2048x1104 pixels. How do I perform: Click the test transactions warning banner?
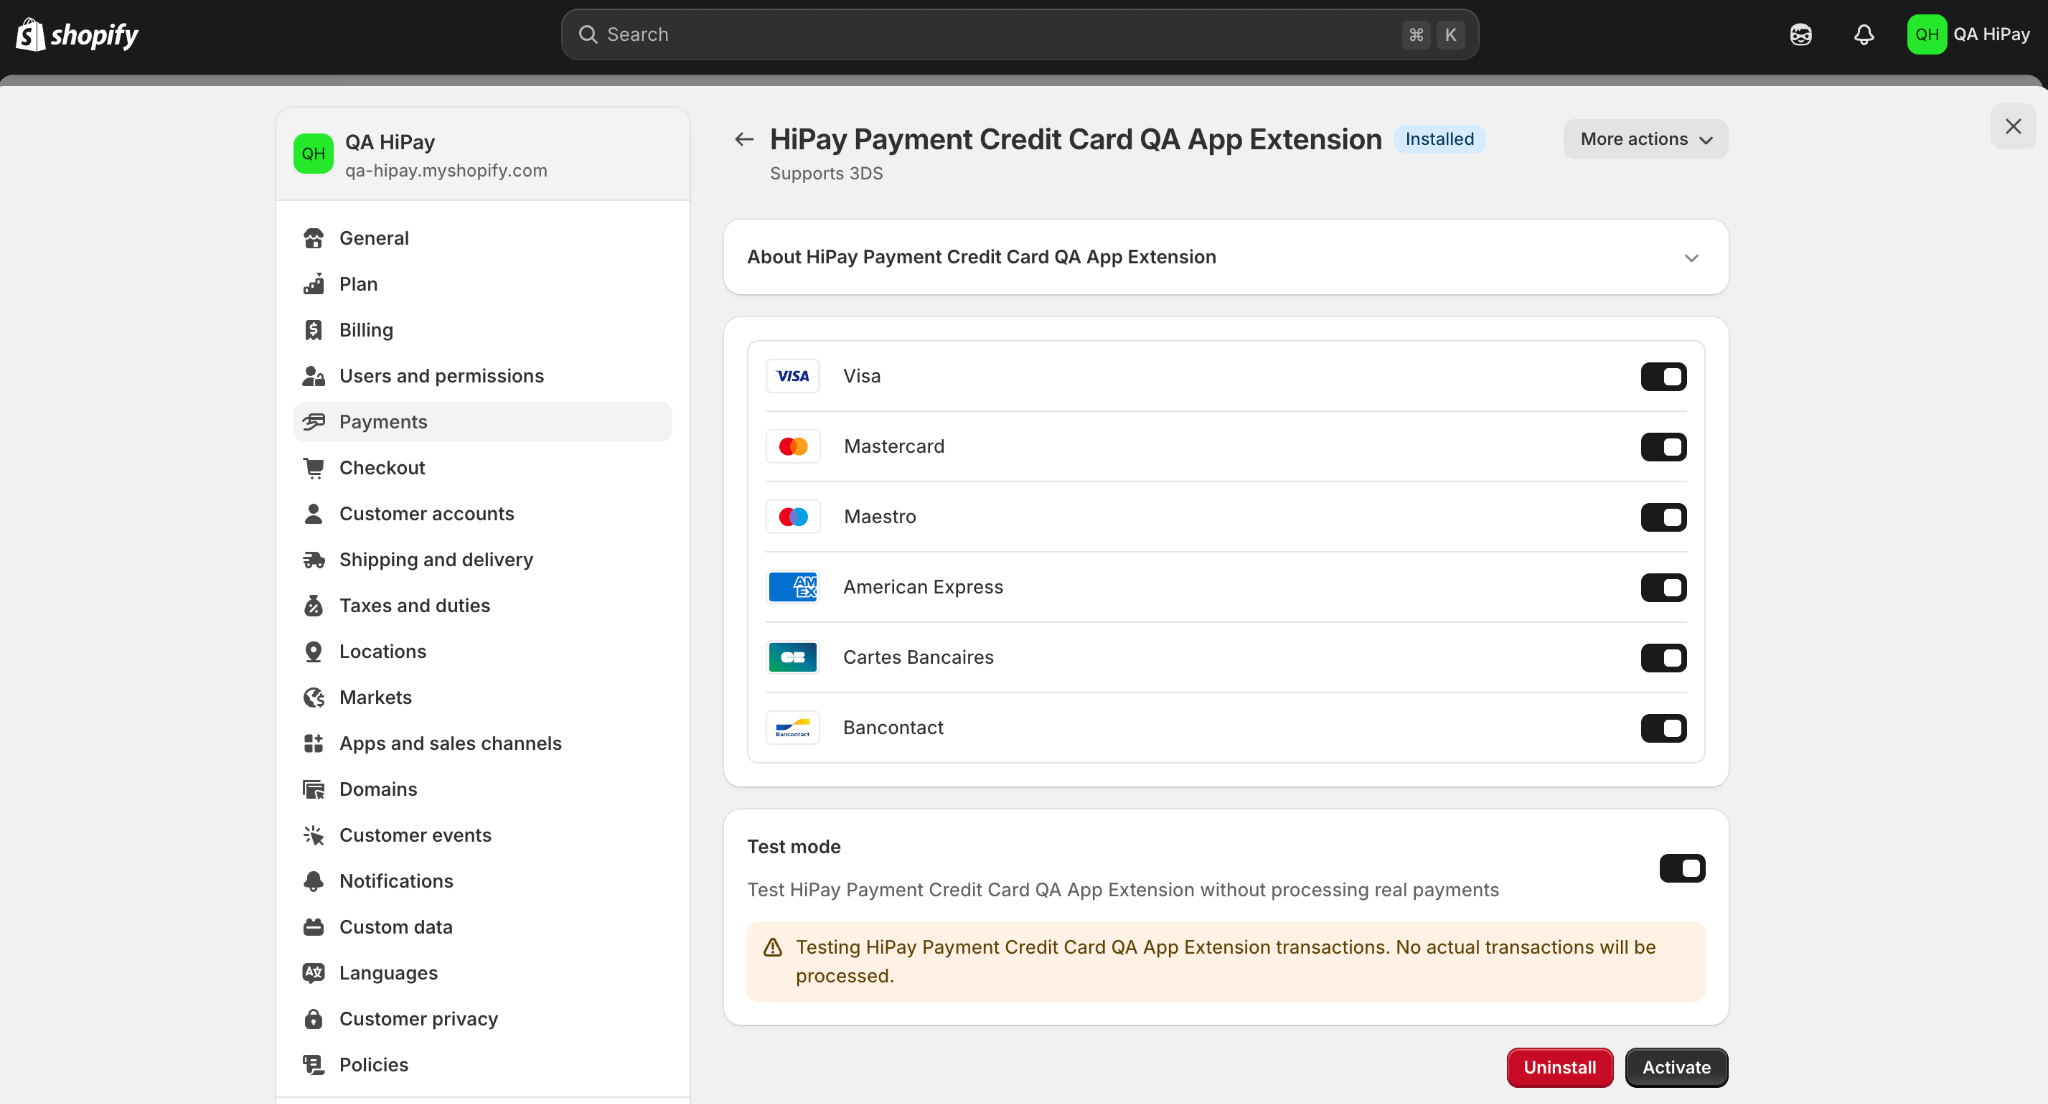(x=1226, y=962)
